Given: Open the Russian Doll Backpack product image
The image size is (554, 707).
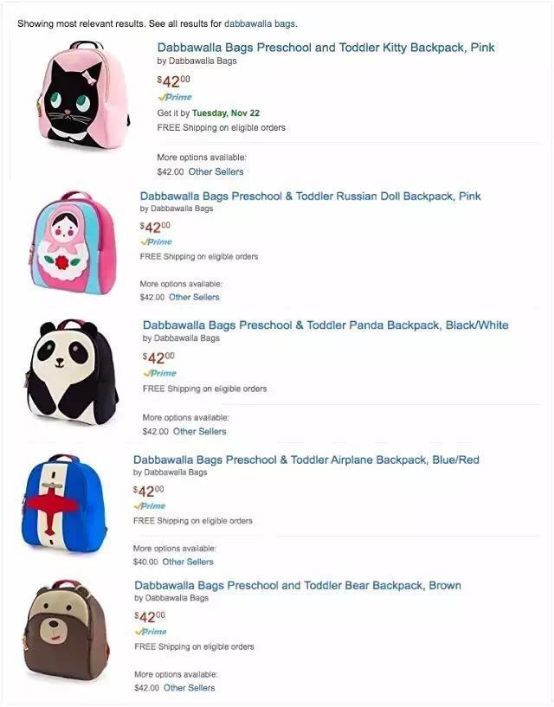Looking at the screenshot, I should (73, 243).
